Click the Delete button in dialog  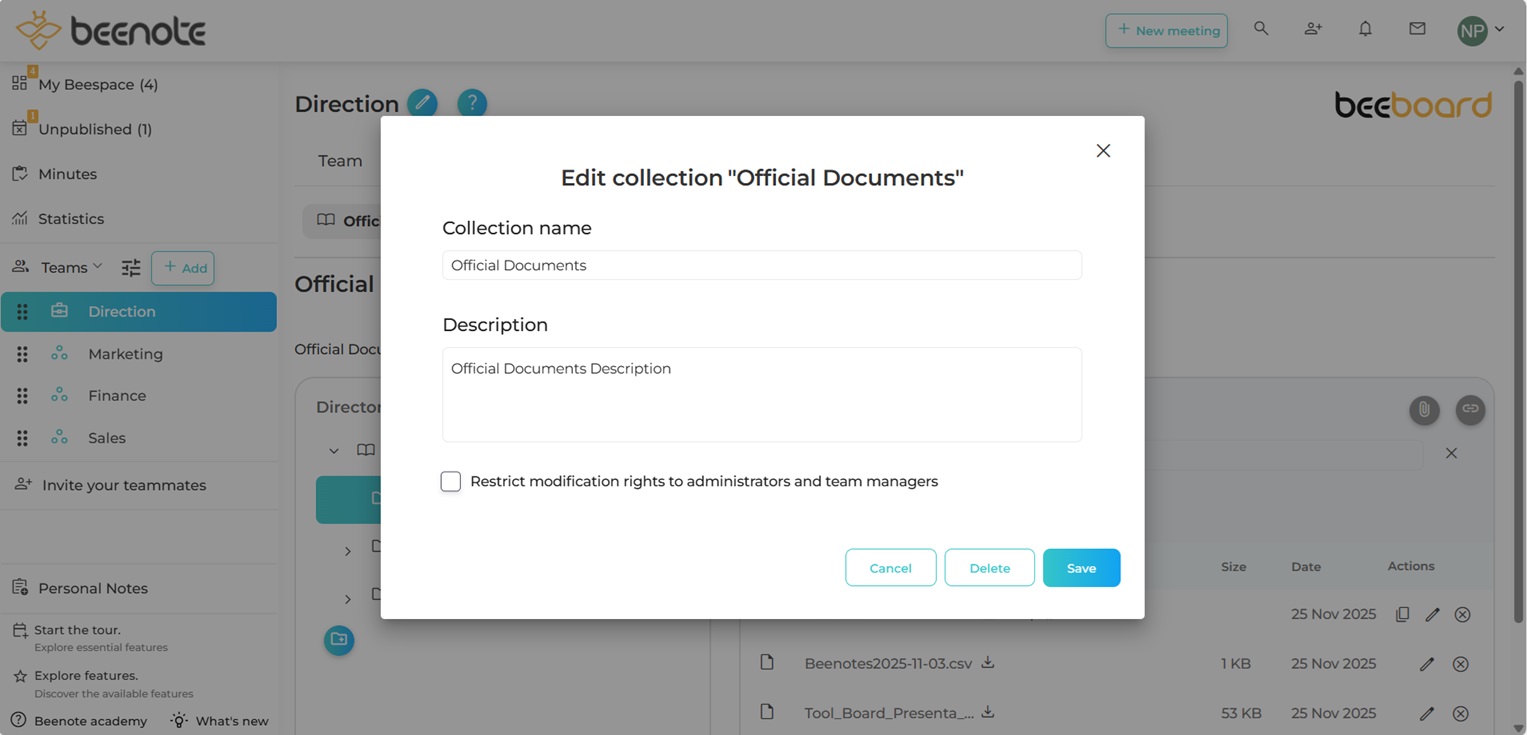[989, 568]
